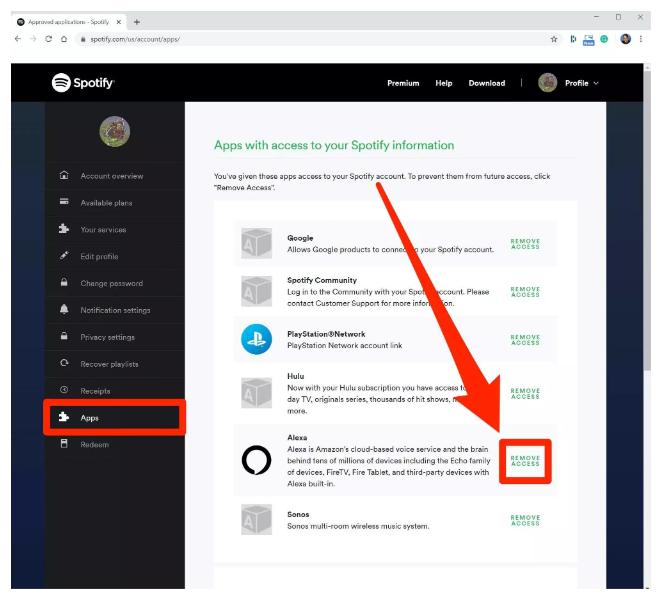Select Receipts in the sidebar

(95, 391)
